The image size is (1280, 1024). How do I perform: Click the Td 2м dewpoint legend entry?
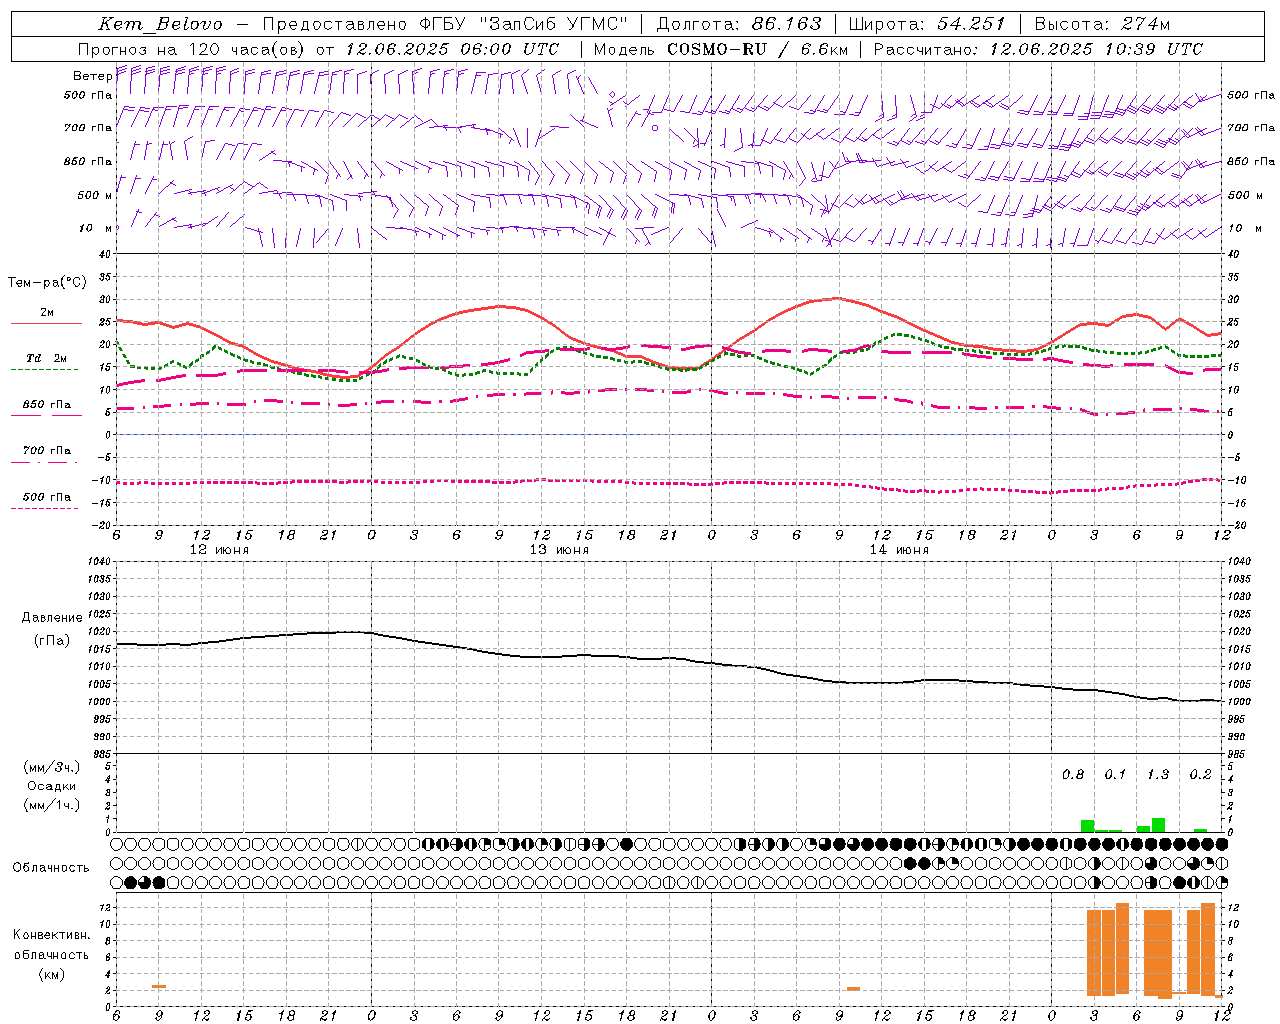click(x=47, y=358)
